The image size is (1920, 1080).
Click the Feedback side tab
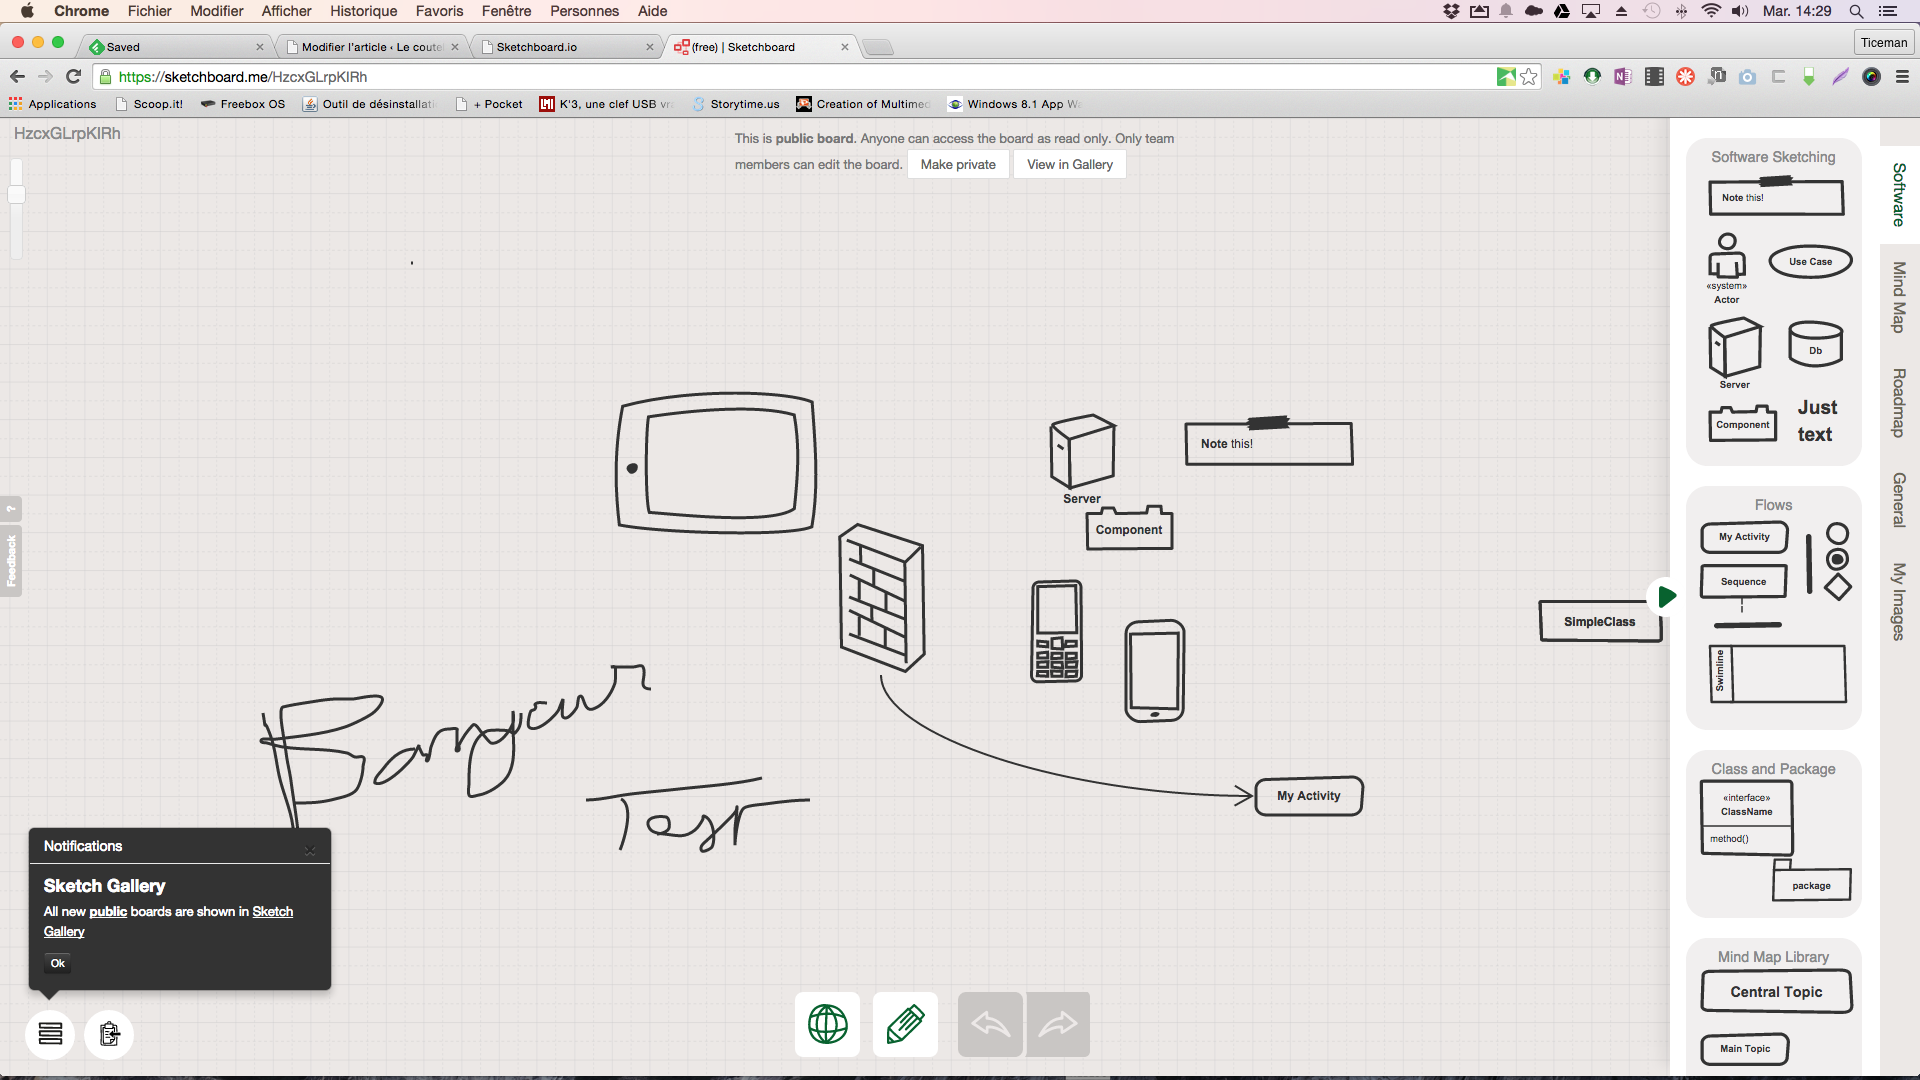pyautogui.click(x=11, y=560)
